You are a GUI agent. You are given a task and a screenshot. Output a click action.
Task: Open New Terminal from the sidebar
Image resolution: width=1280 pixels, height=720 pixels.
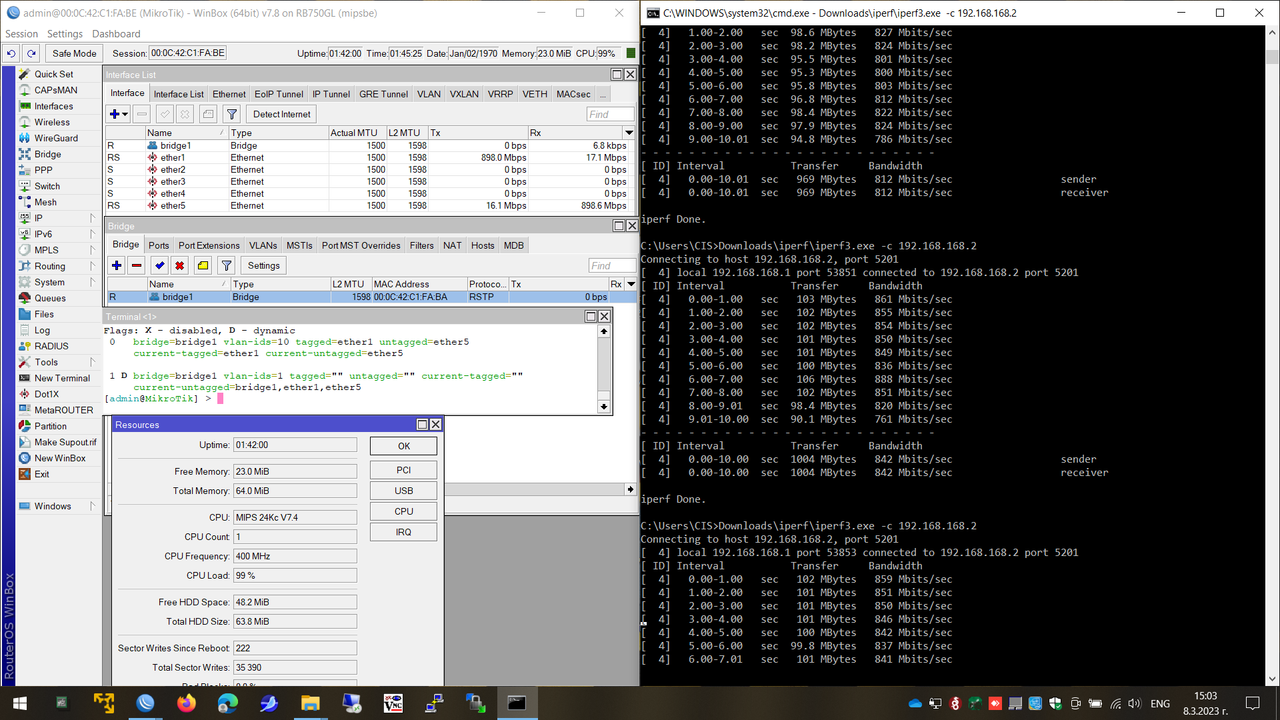pos(62,378)
